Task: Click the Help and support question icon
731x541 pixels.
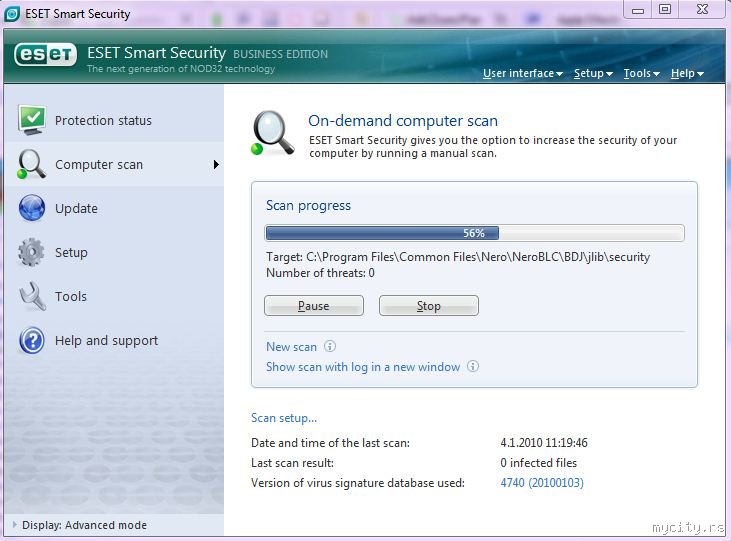Action: 32,340
